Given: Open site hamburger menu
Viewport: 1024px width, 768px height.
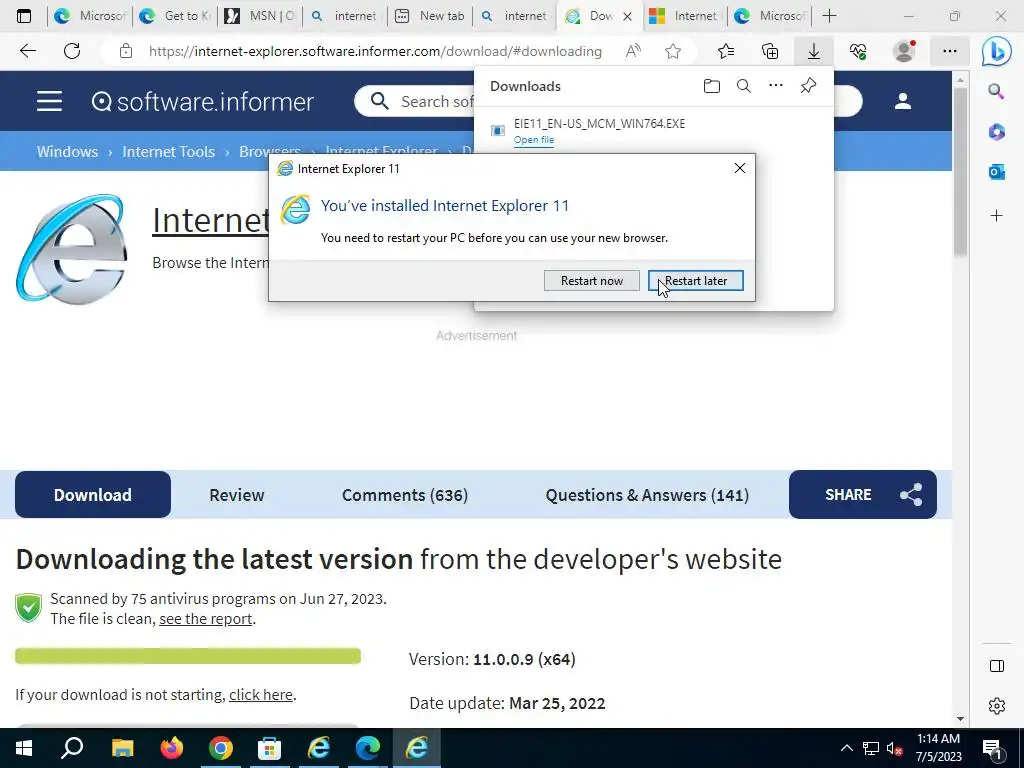Looking at the screenshot, I should [50, 101].
